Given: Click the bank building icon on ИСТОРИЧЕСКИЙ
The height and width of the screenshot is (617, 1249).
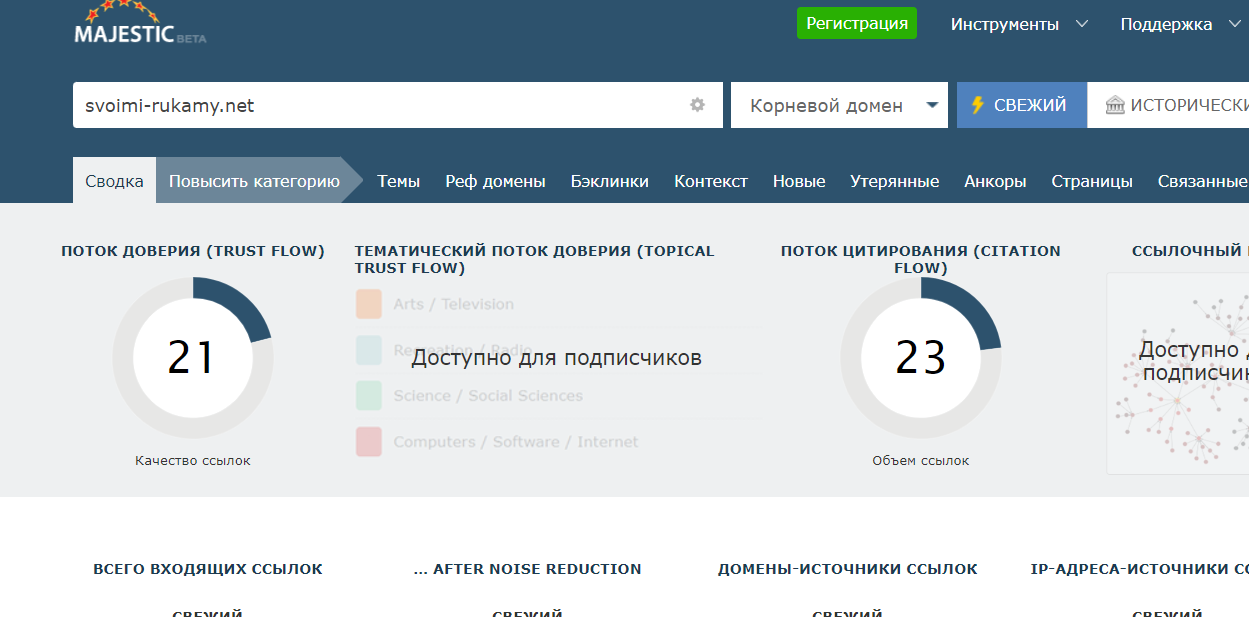Looking at the screenshot, I should coord(1115,105).
